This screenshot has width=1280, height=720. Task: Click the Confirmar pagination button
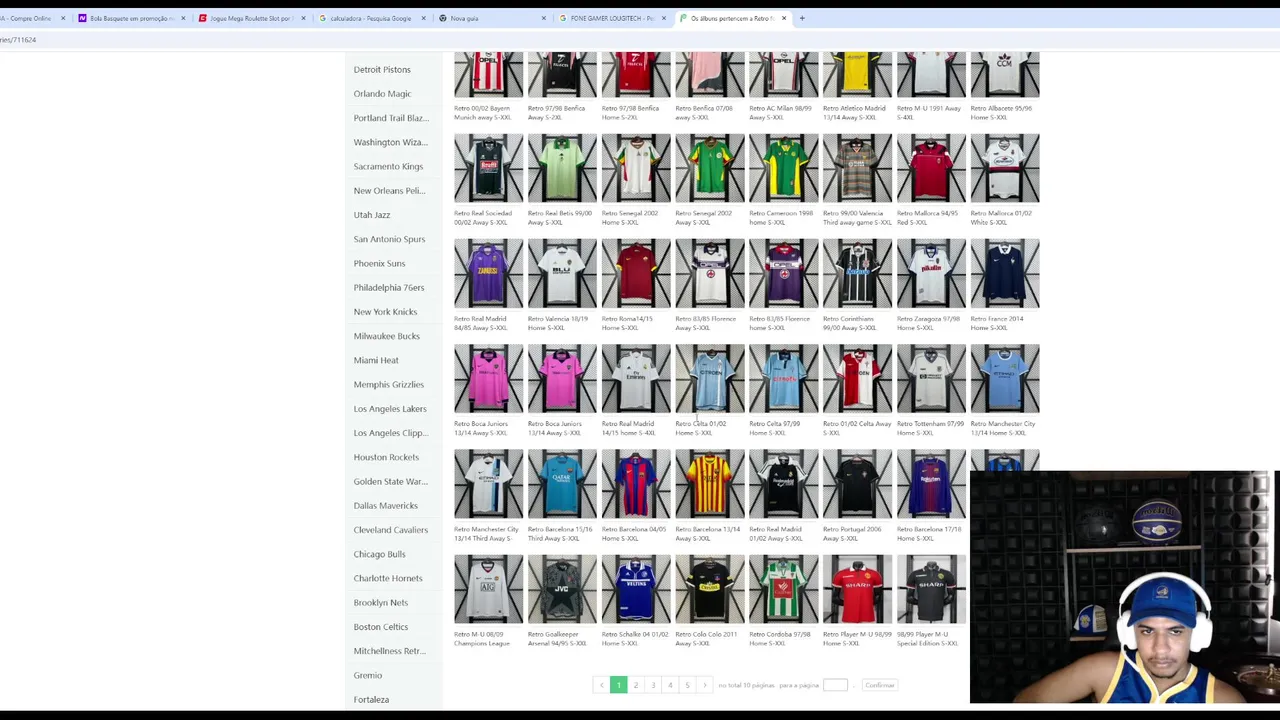pyautogui.click(x=880, y=685)
